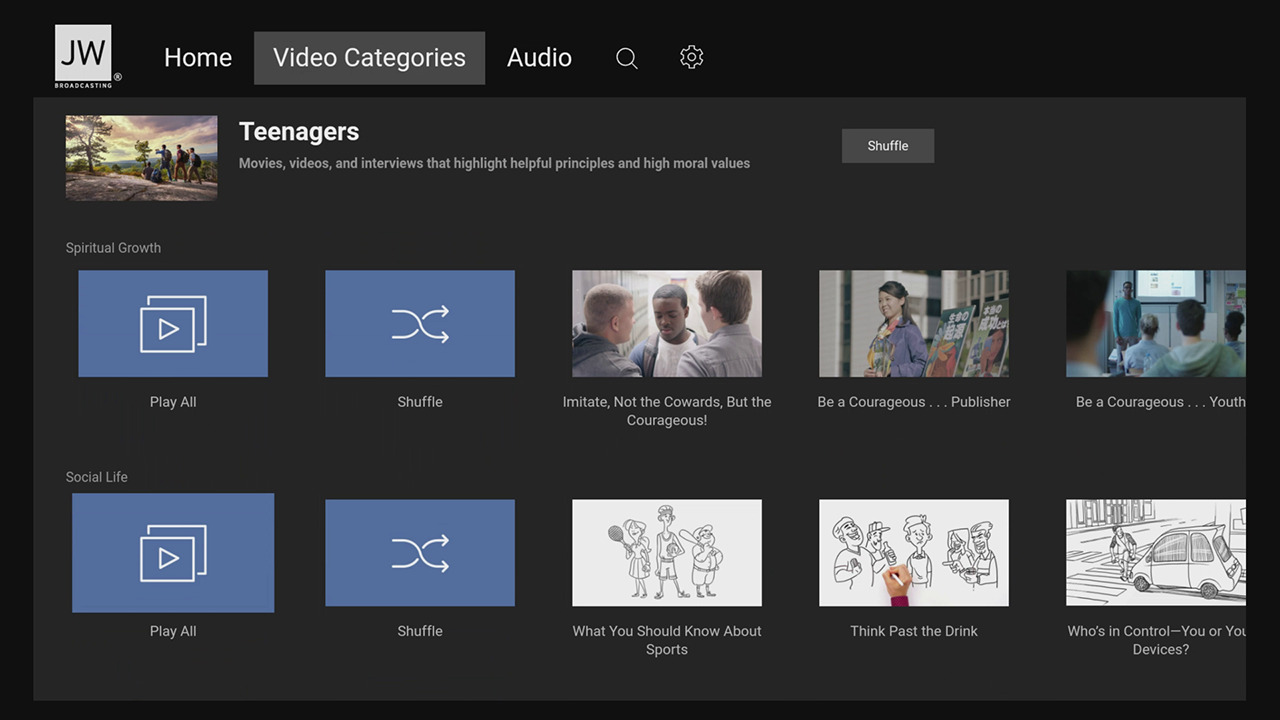Open settings via the gear icon
The width and height of the screenshot is (1280, 720).
coord(691,58)
